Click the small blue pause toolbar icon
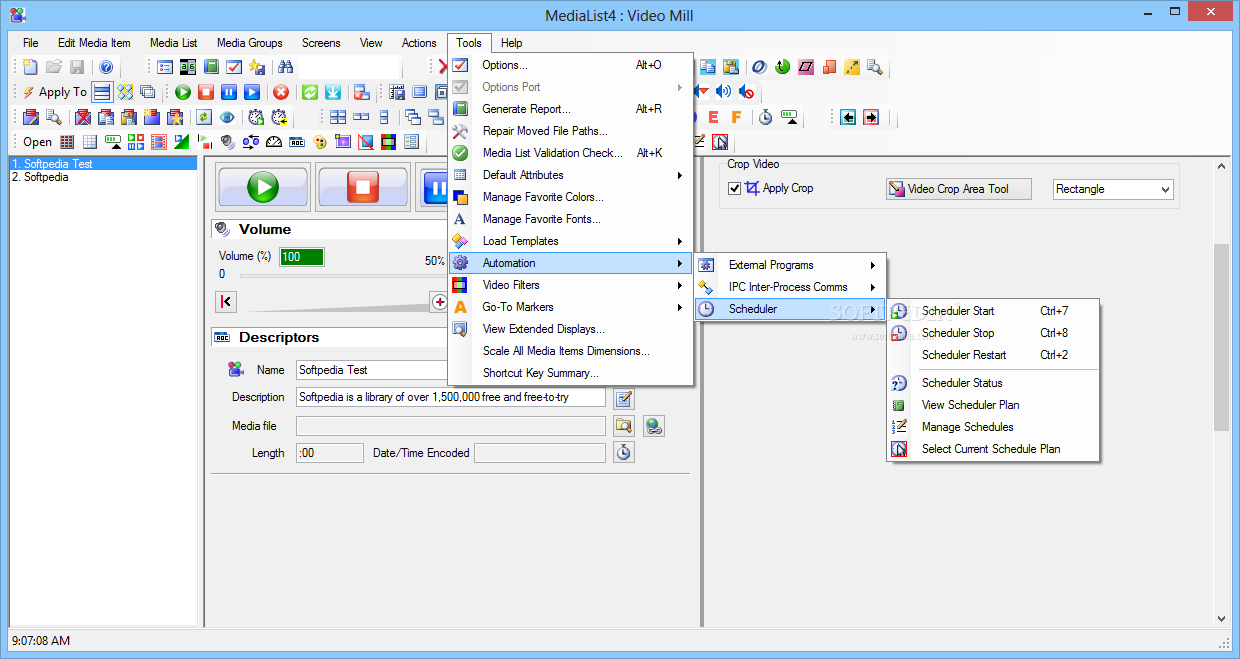Screen dimensions: 1240x659 229,92
